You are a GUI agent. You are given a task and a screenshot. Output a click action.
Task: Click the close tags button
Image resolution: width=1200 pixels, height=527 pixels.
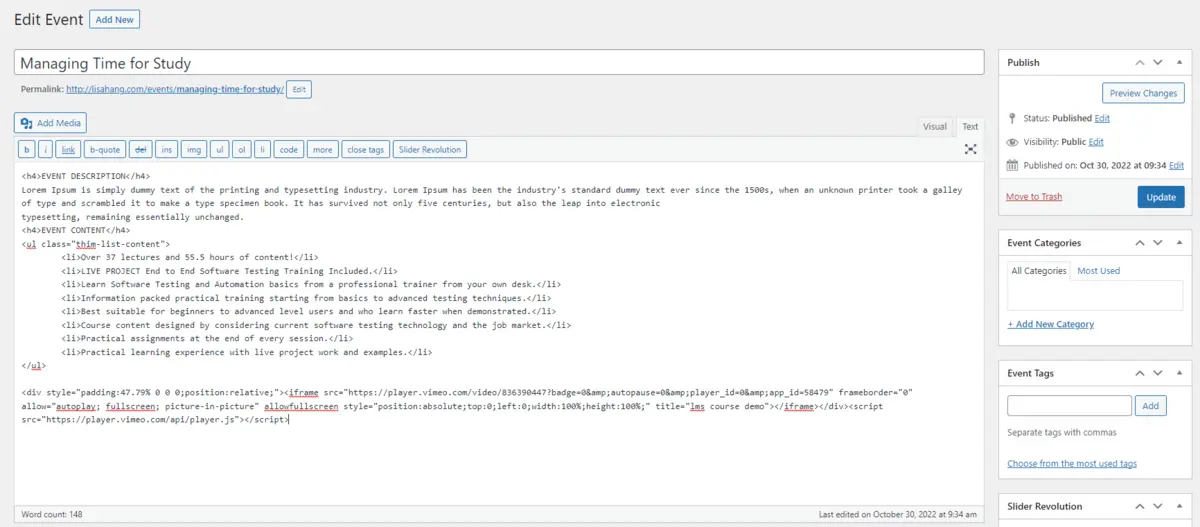[x=365, y=149]
